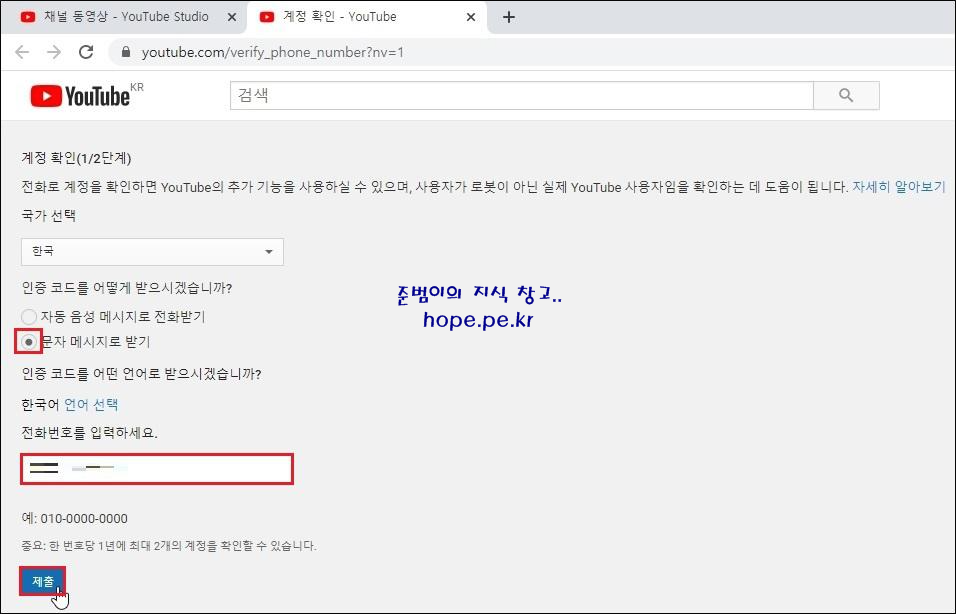Click the magnifier search button

pyautogui.click(x=846, y=95)
